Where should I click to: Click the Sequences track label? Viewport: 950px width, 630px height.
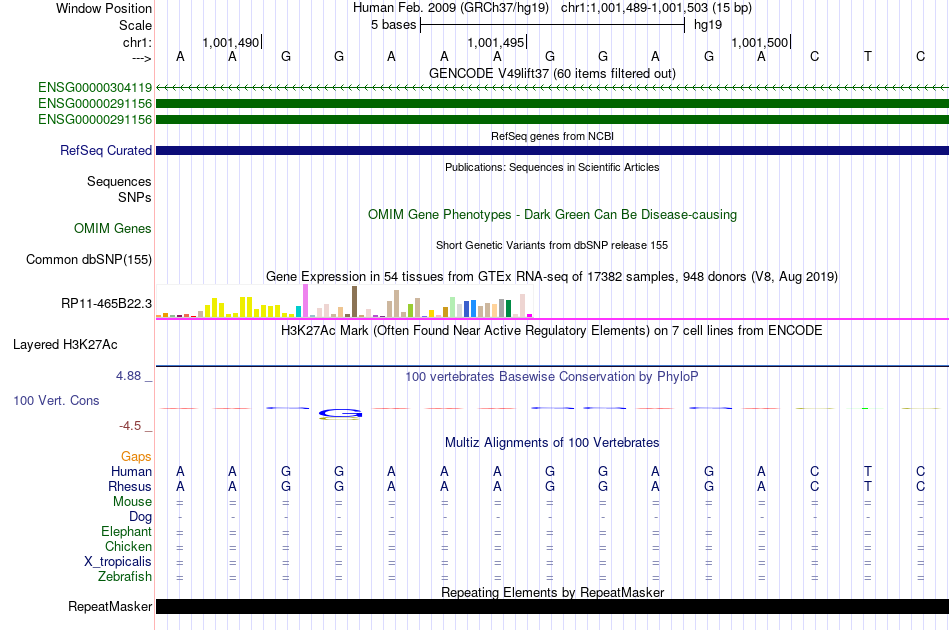pos(119,182)
